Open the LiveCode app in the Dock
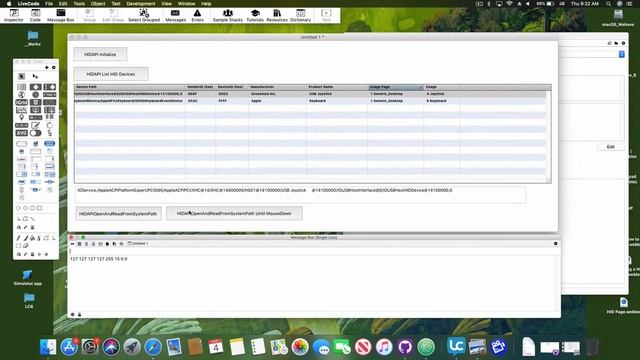This screenshot has width=640, height=360. pyautogui.click(x=456, y=346)
